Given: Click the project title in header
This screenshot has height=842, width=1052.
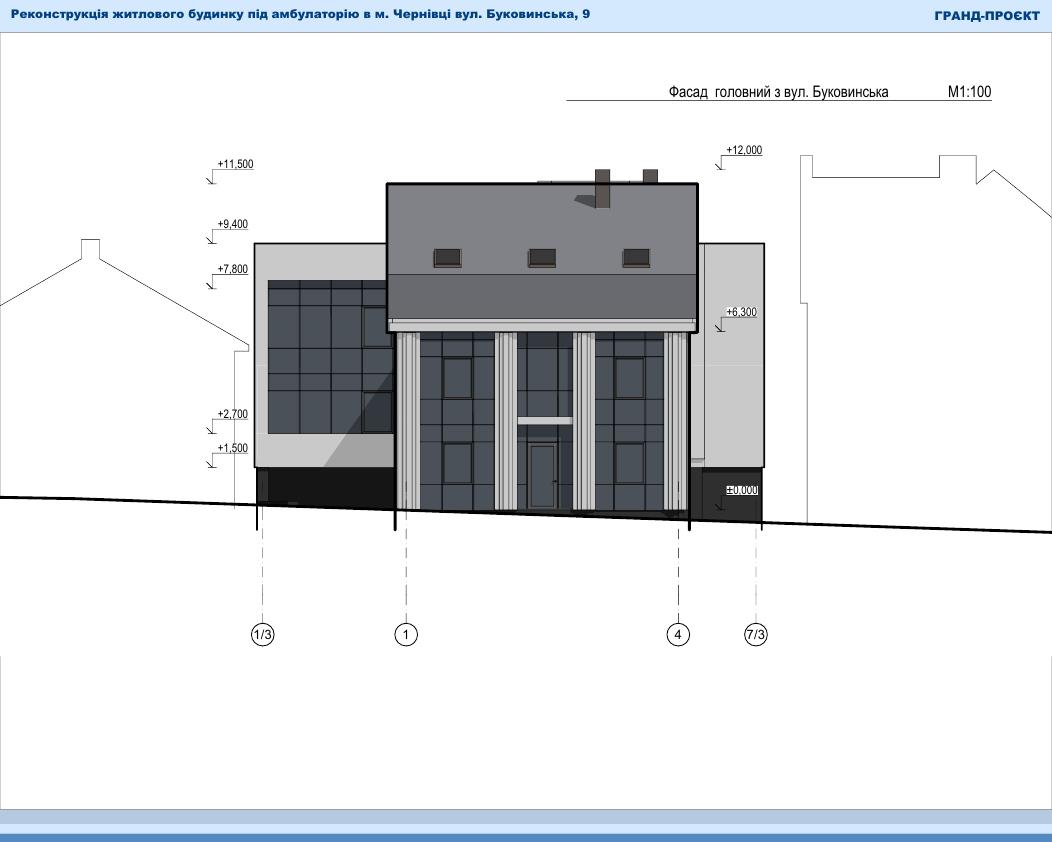Looking at the screenshot, I should click(300, 15).
